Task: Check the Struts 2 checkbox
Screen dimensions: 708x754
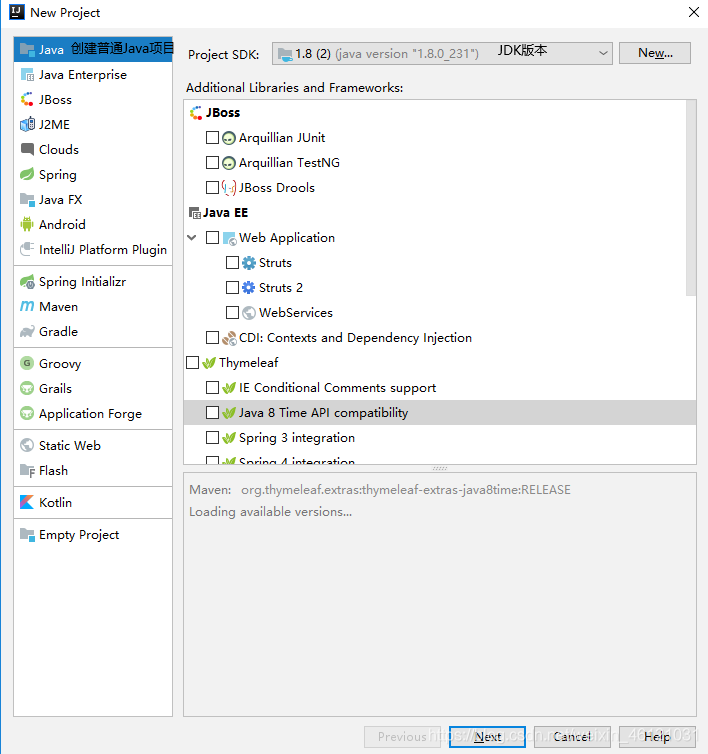Action: [232, 288]
